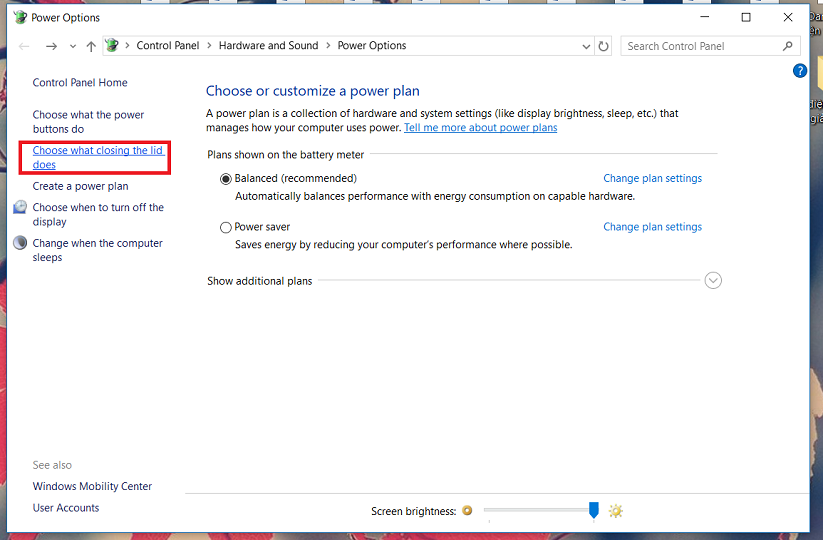Viewport: 823px width, 540px height.
Task: Expand Show additional plans section
Action: click(x=713, y=281)
